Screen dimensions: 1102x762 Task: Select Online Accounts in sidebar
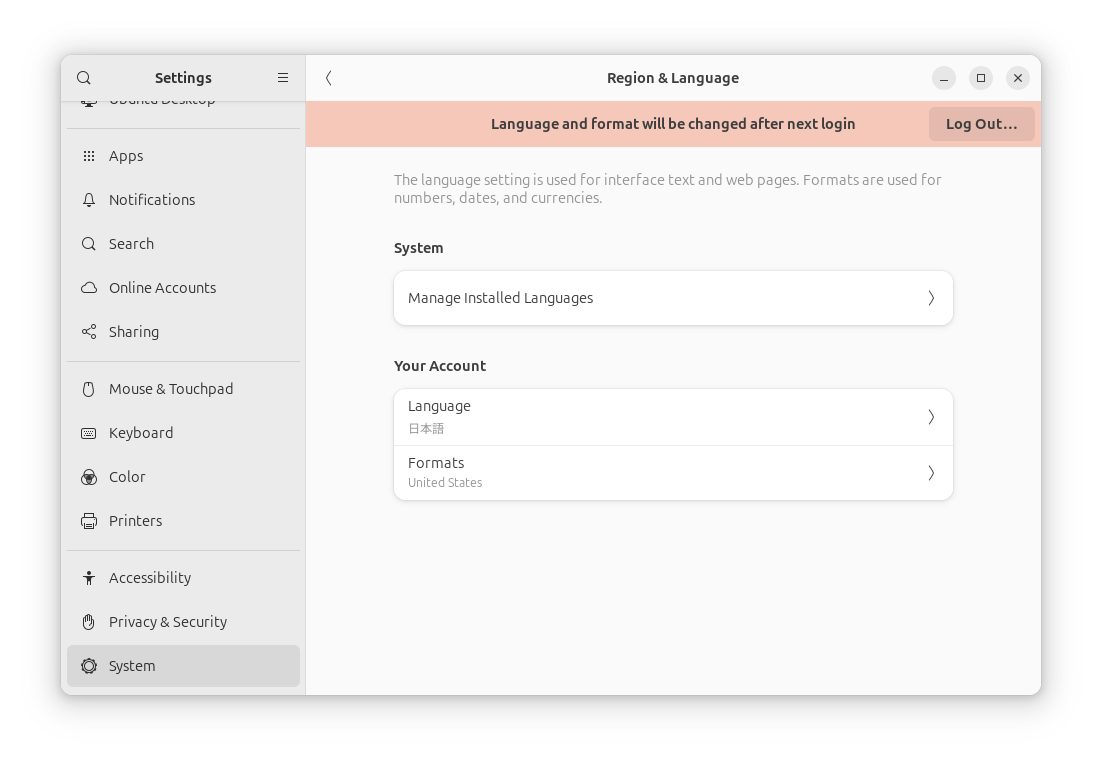click(183, 288)
